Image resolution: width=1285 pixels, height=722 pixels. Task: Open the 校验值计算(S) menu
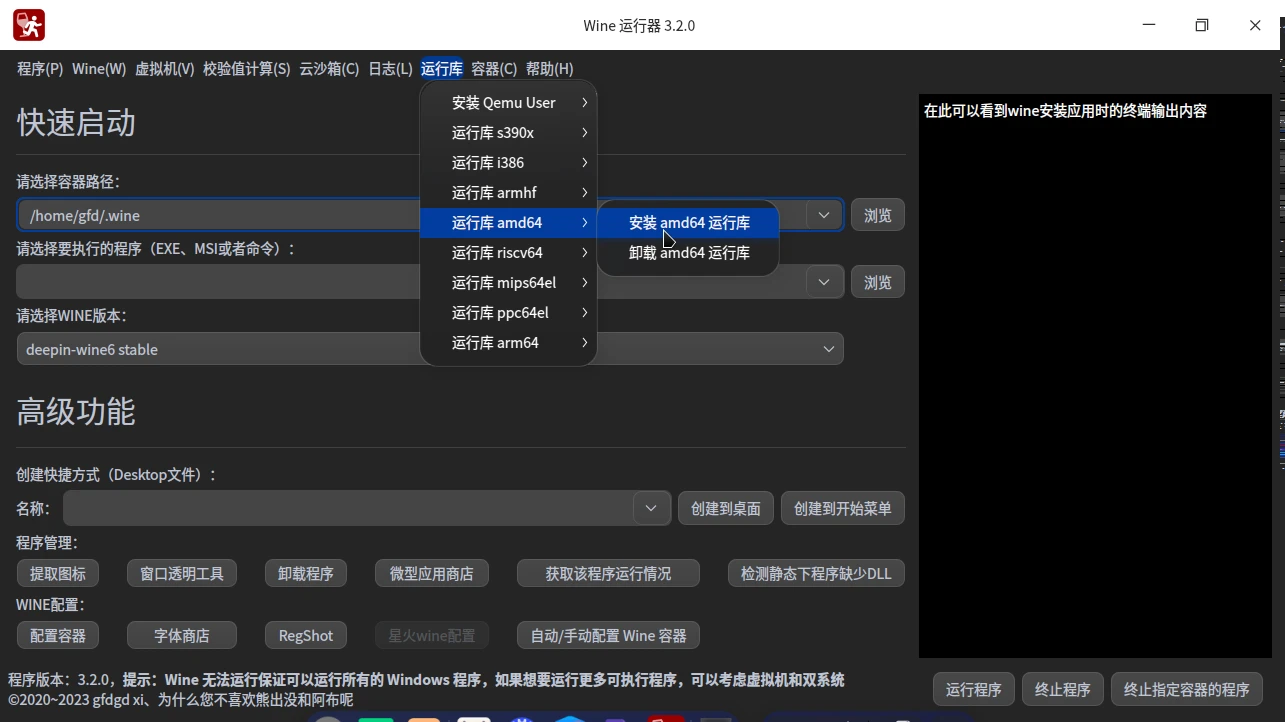247,69
